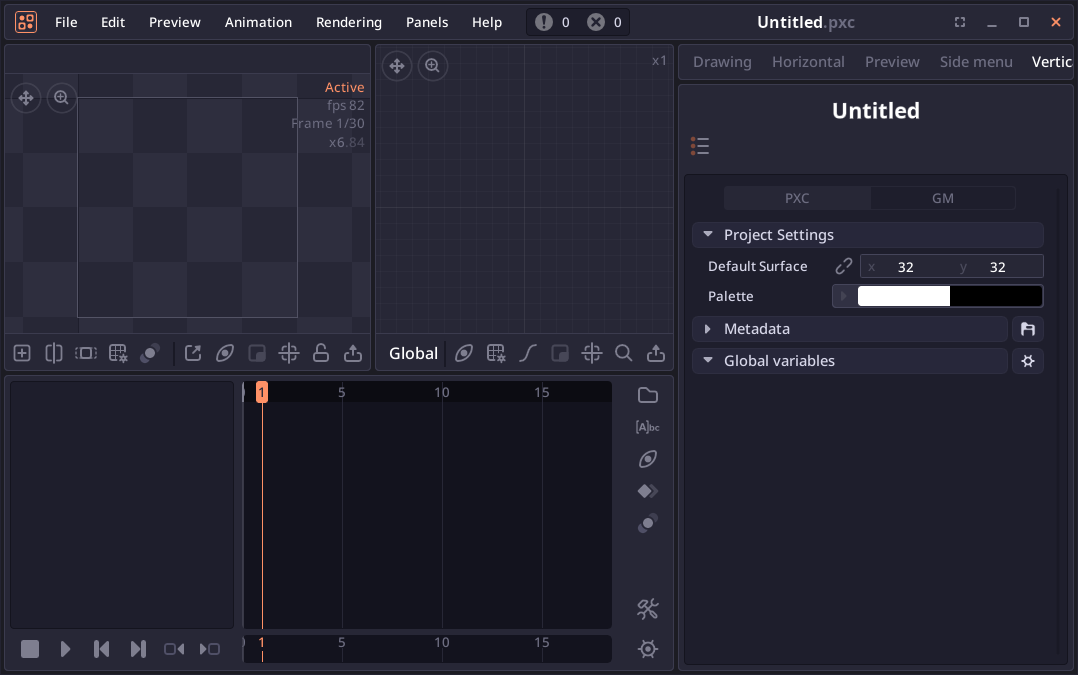This screenshot has height=675, width=1078.
Task: Click the onion skin icon in preview toolbar
Action: pyautogui.click(x=150, y=353)
